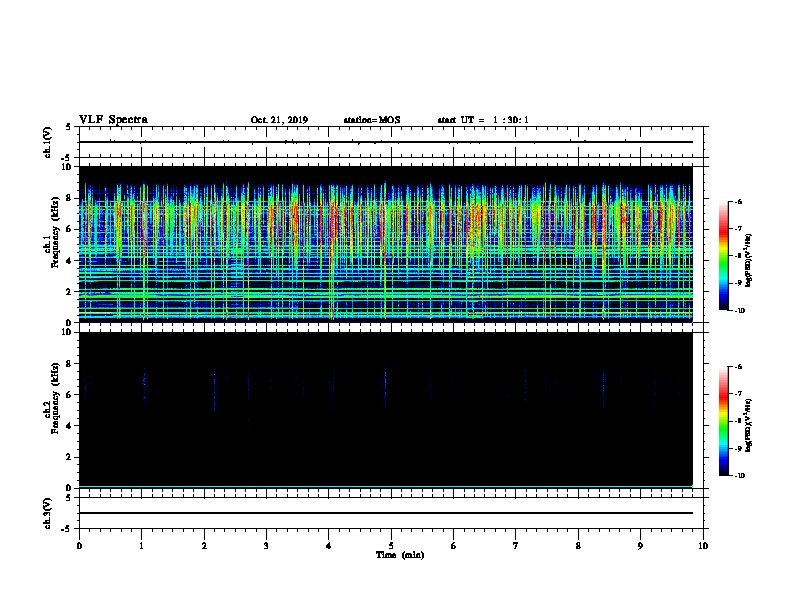The height and width of the screenshot is (612, 792).
Task: Click the "8" tick on the time axis
Action: tap(578, 545)
